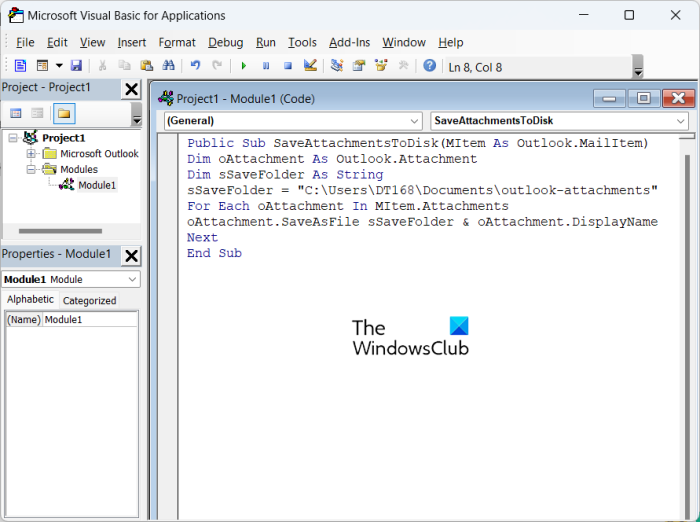This screenshot has height=522, width=700.
Task: Toggle Folders view in Project panel
Action: [x=63, y=113]
